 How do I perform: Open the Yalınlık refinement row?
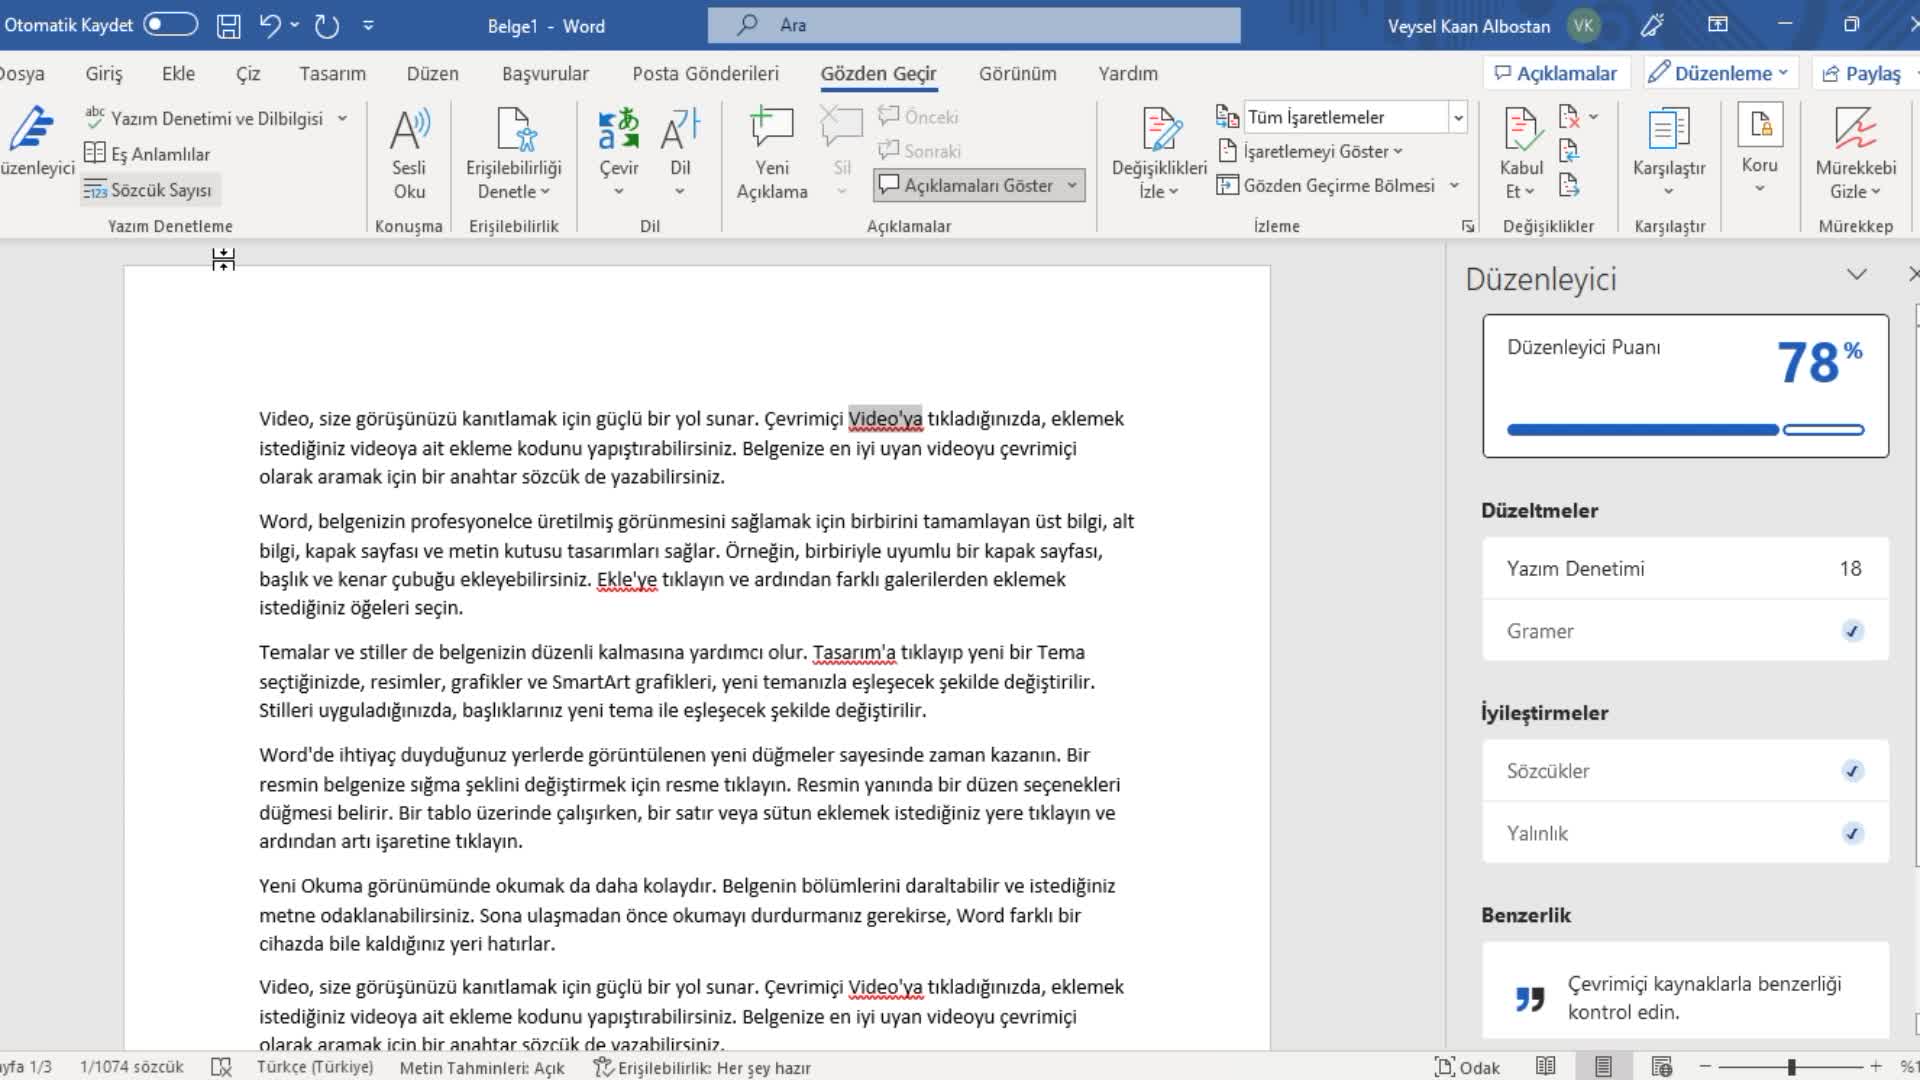(x=1686, y=833)
